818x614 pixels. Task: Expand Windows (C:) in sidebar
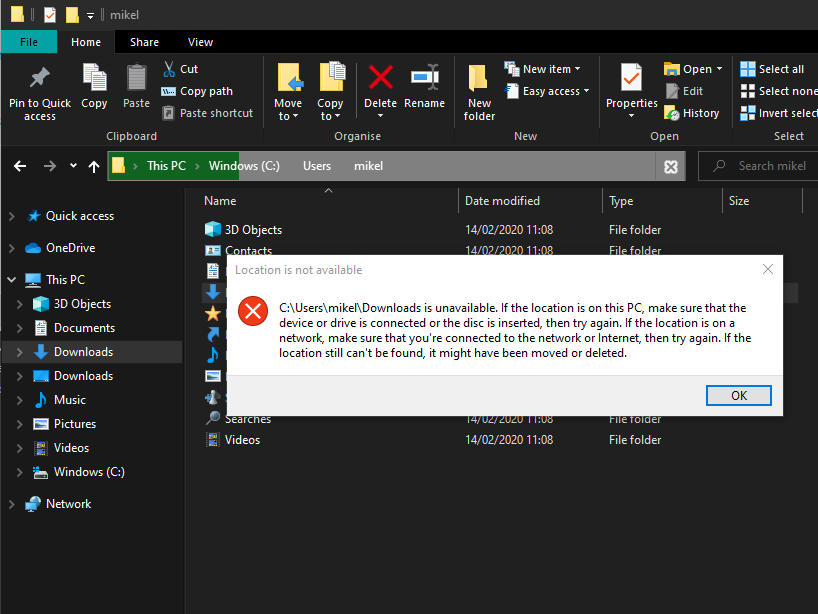click(x=20, y=472)
